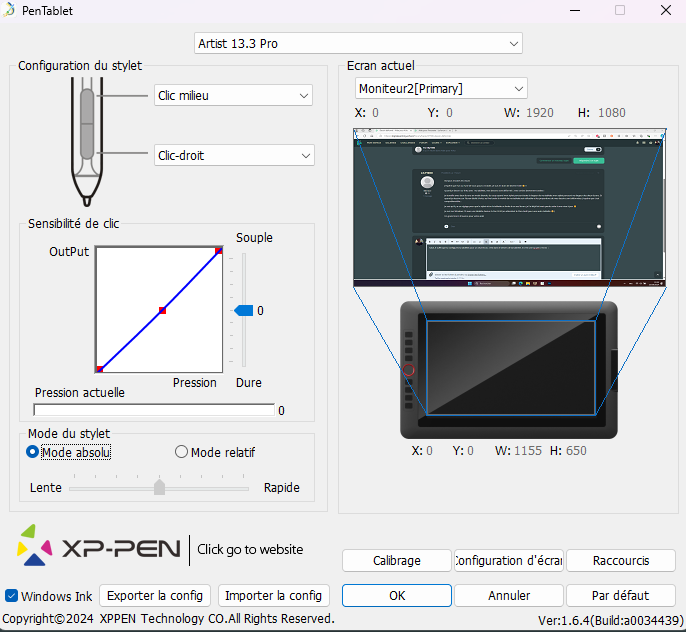Click the monitor screen preview thumbnail

pyautogui.click(x=510, y=207)
